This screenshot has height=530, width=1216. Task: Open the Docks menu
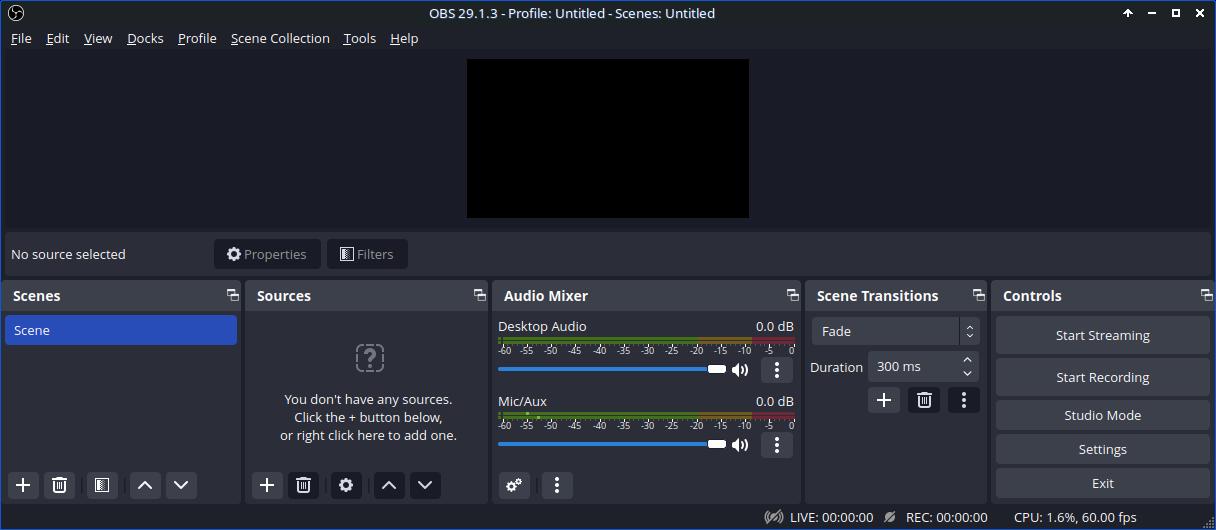145,38
